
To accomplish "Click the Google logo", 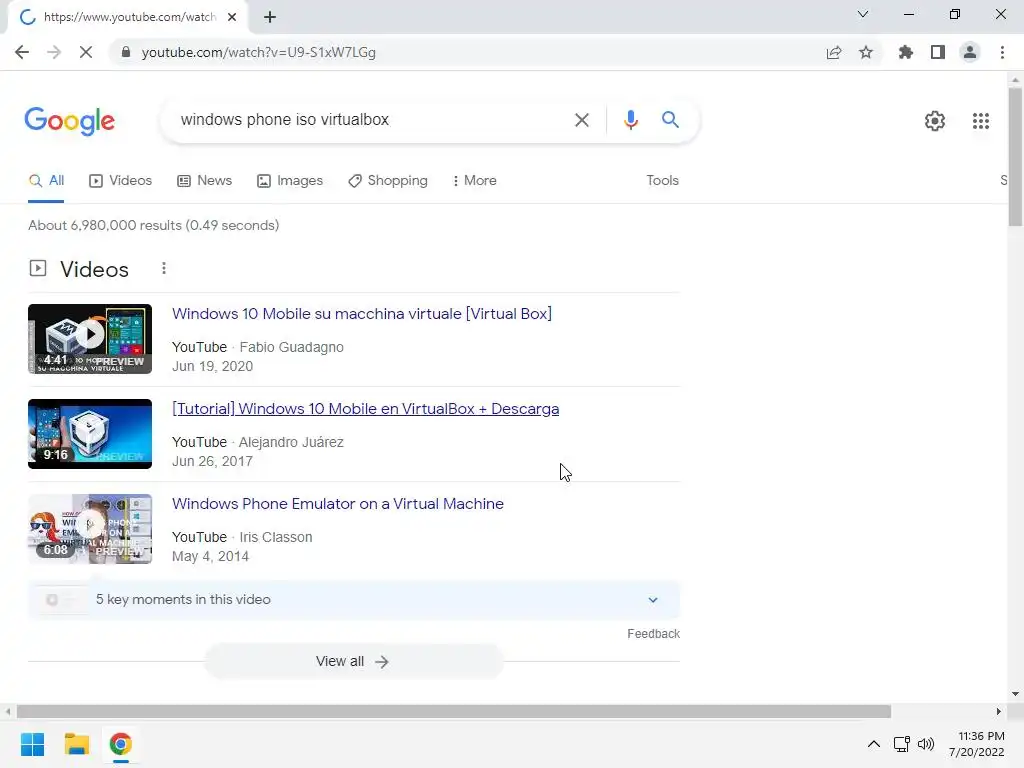I will (x=70, y=121).
